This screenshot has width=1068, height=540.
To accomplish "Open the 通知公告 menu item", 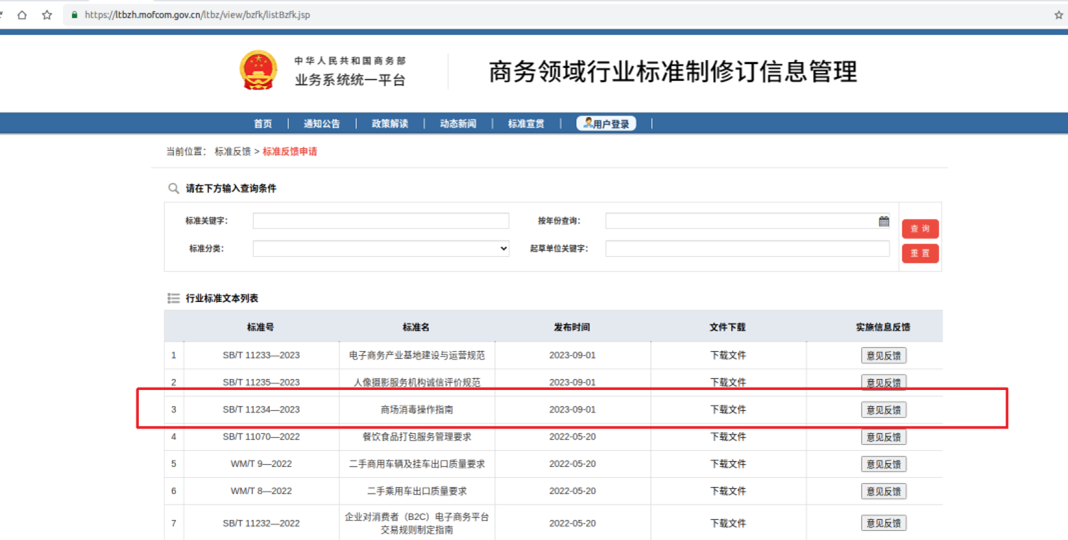I will coord(321,124).
